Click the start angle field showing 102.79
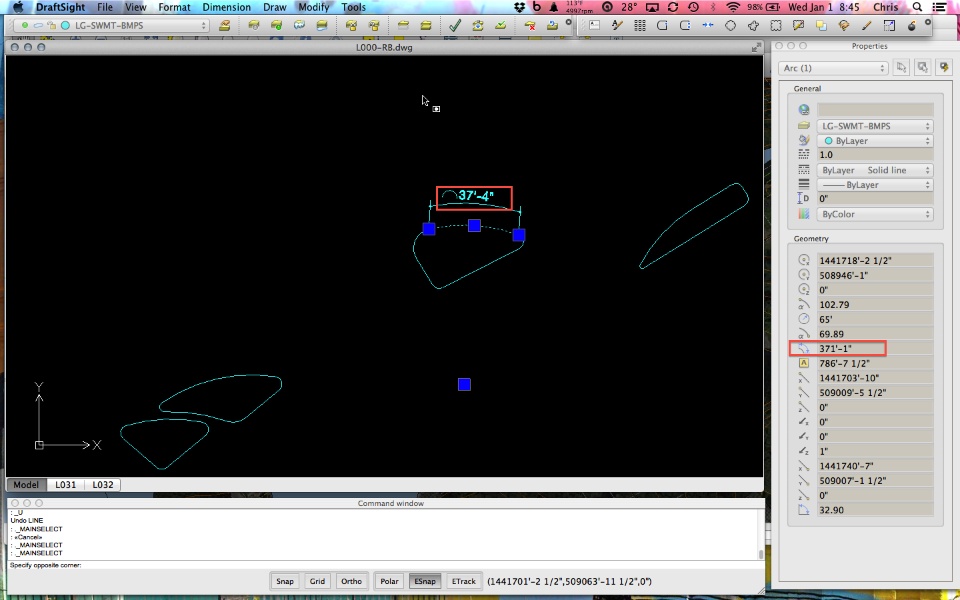 coord(875,304)
